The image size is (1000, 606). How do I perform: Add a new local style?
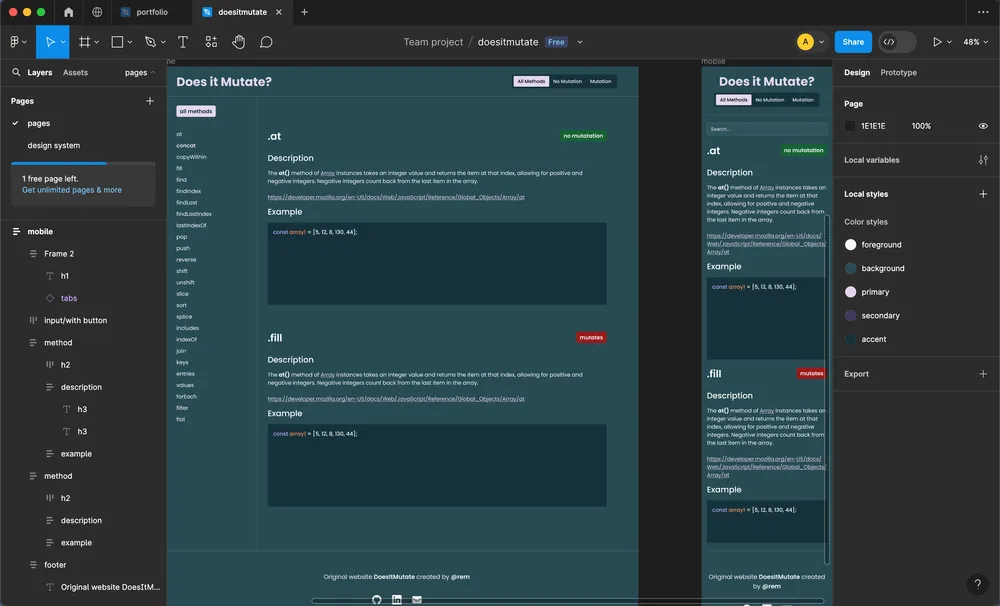coord(983,194)
